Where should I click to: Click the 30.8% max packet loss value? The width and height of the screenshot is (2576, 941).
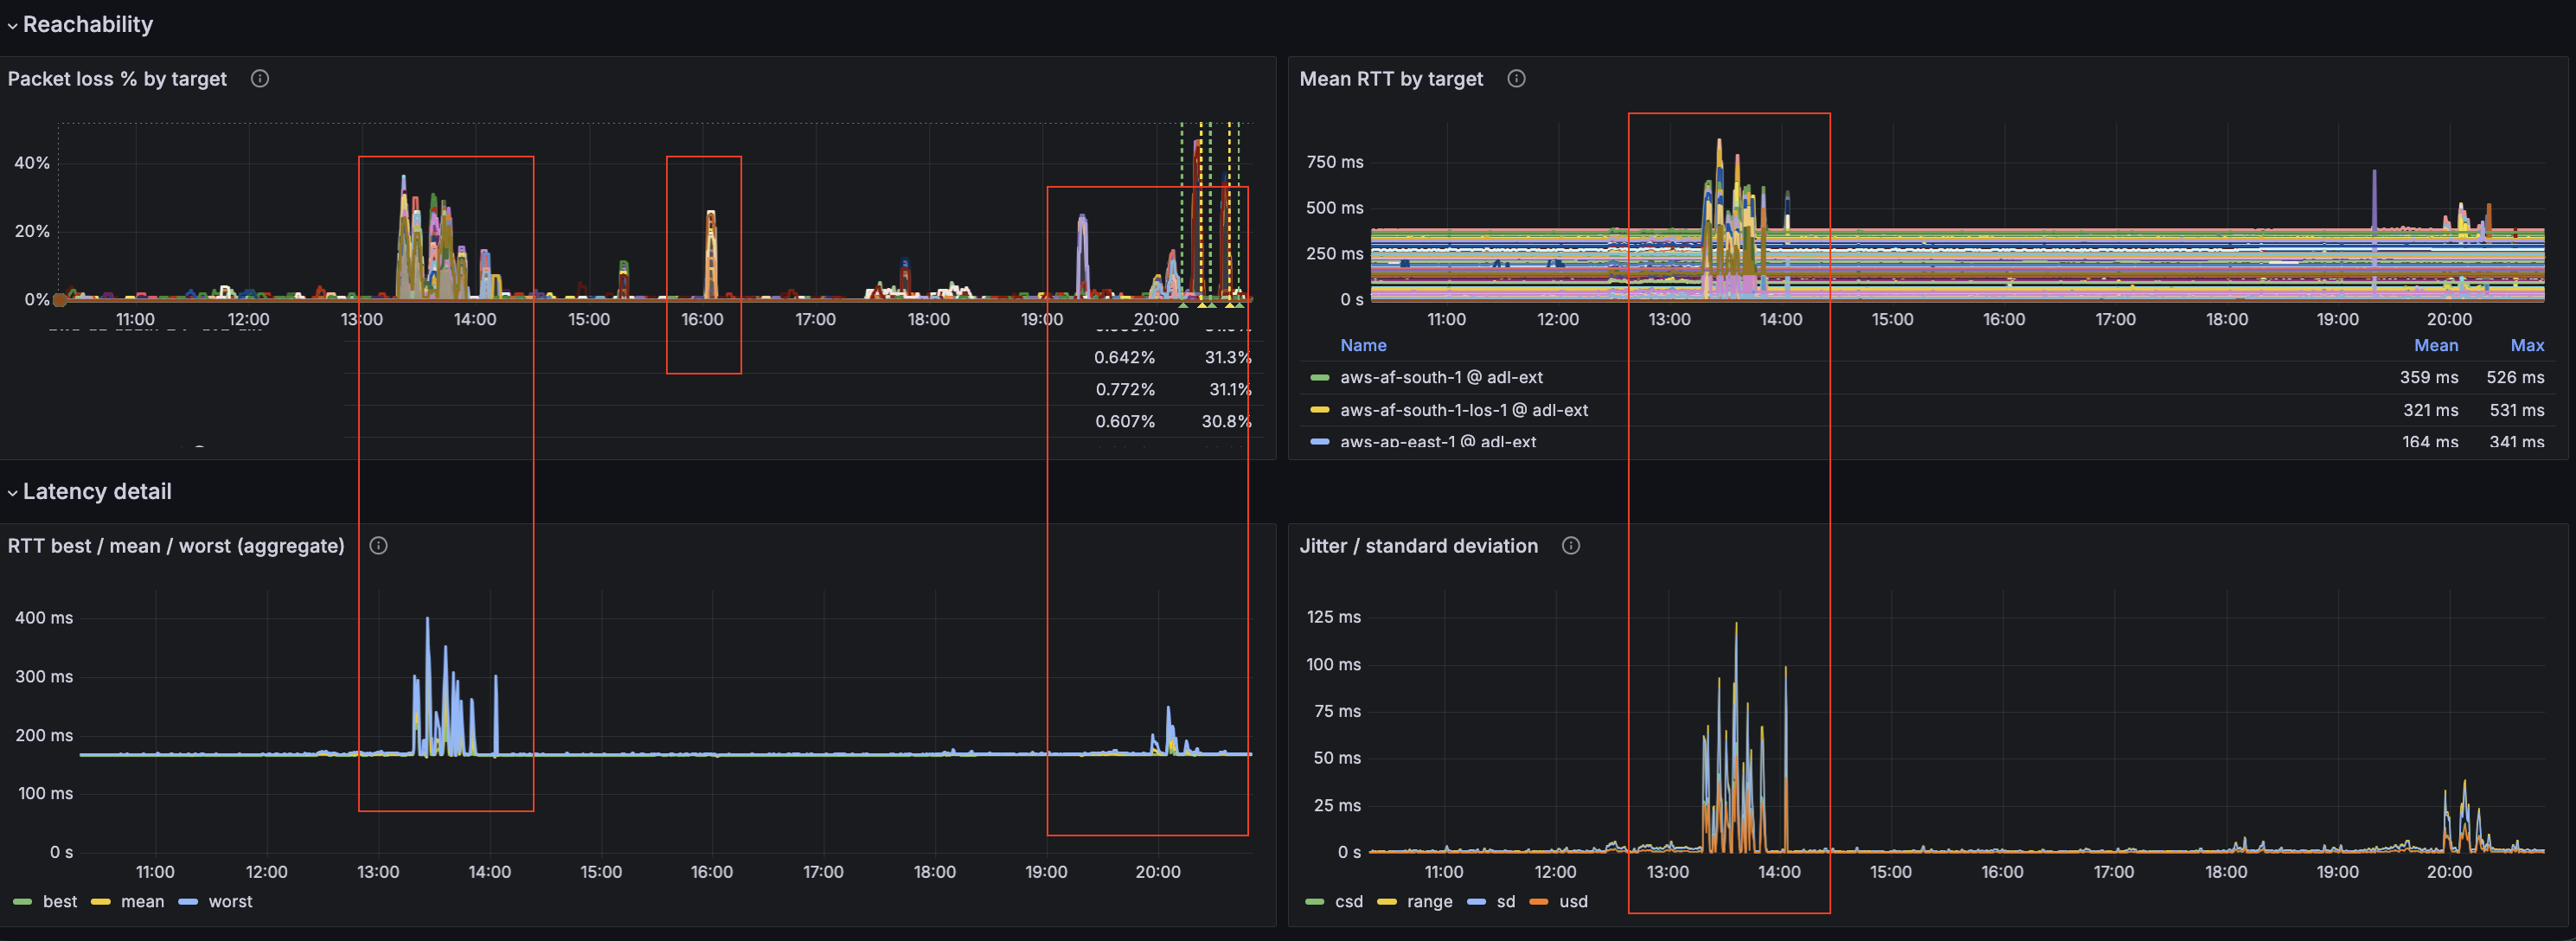point(1226,421)
